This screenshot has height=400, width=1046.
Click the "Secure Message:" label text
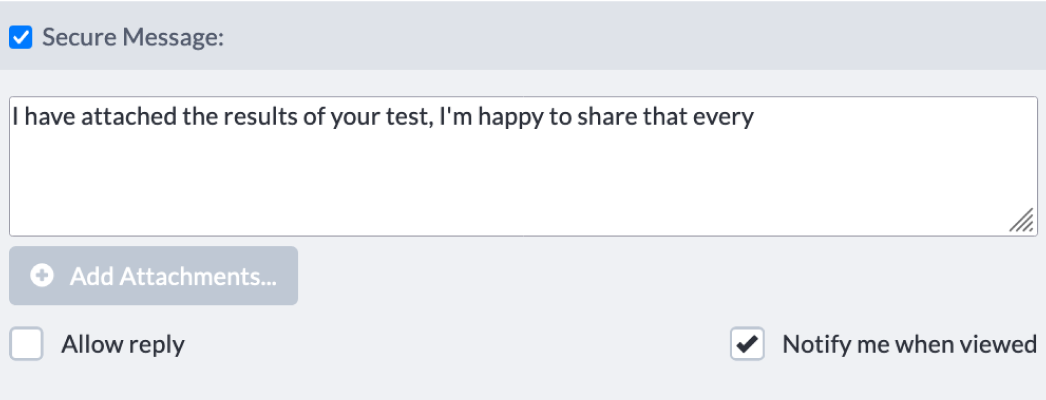[x=133, y=37]
